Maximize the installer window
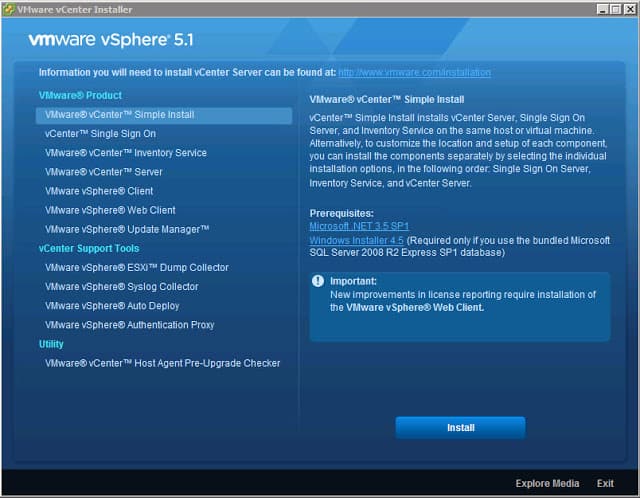 coord(616,9)
